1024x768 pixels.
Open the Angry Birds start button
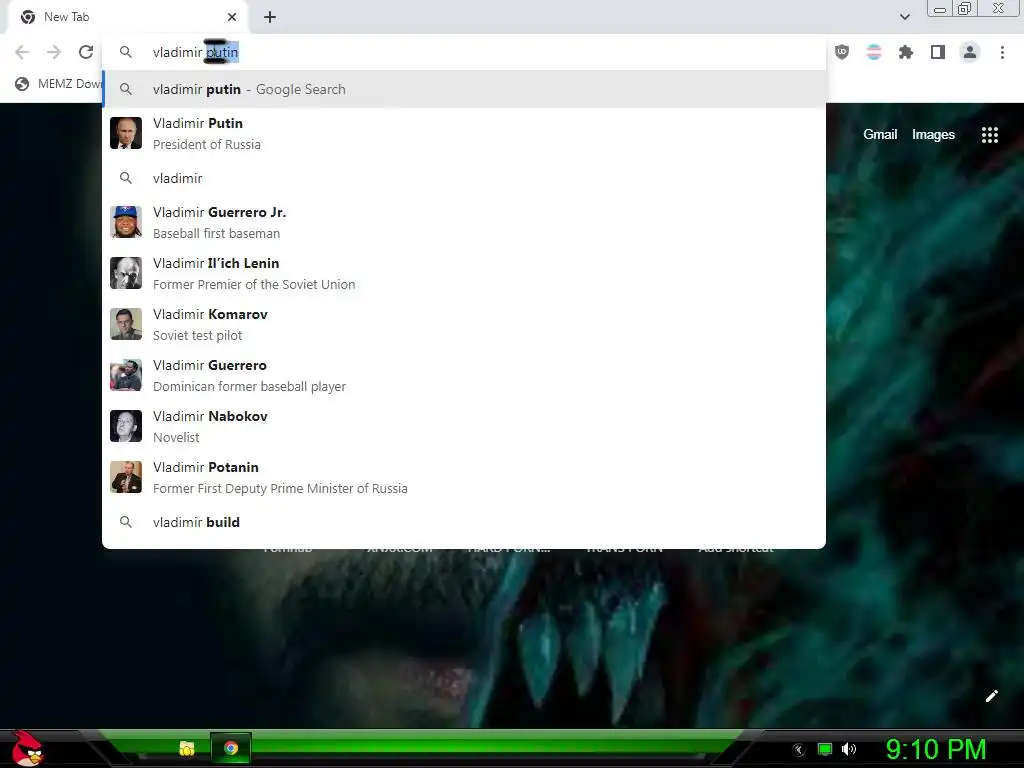pyautogui.click(x=27, y=748)
